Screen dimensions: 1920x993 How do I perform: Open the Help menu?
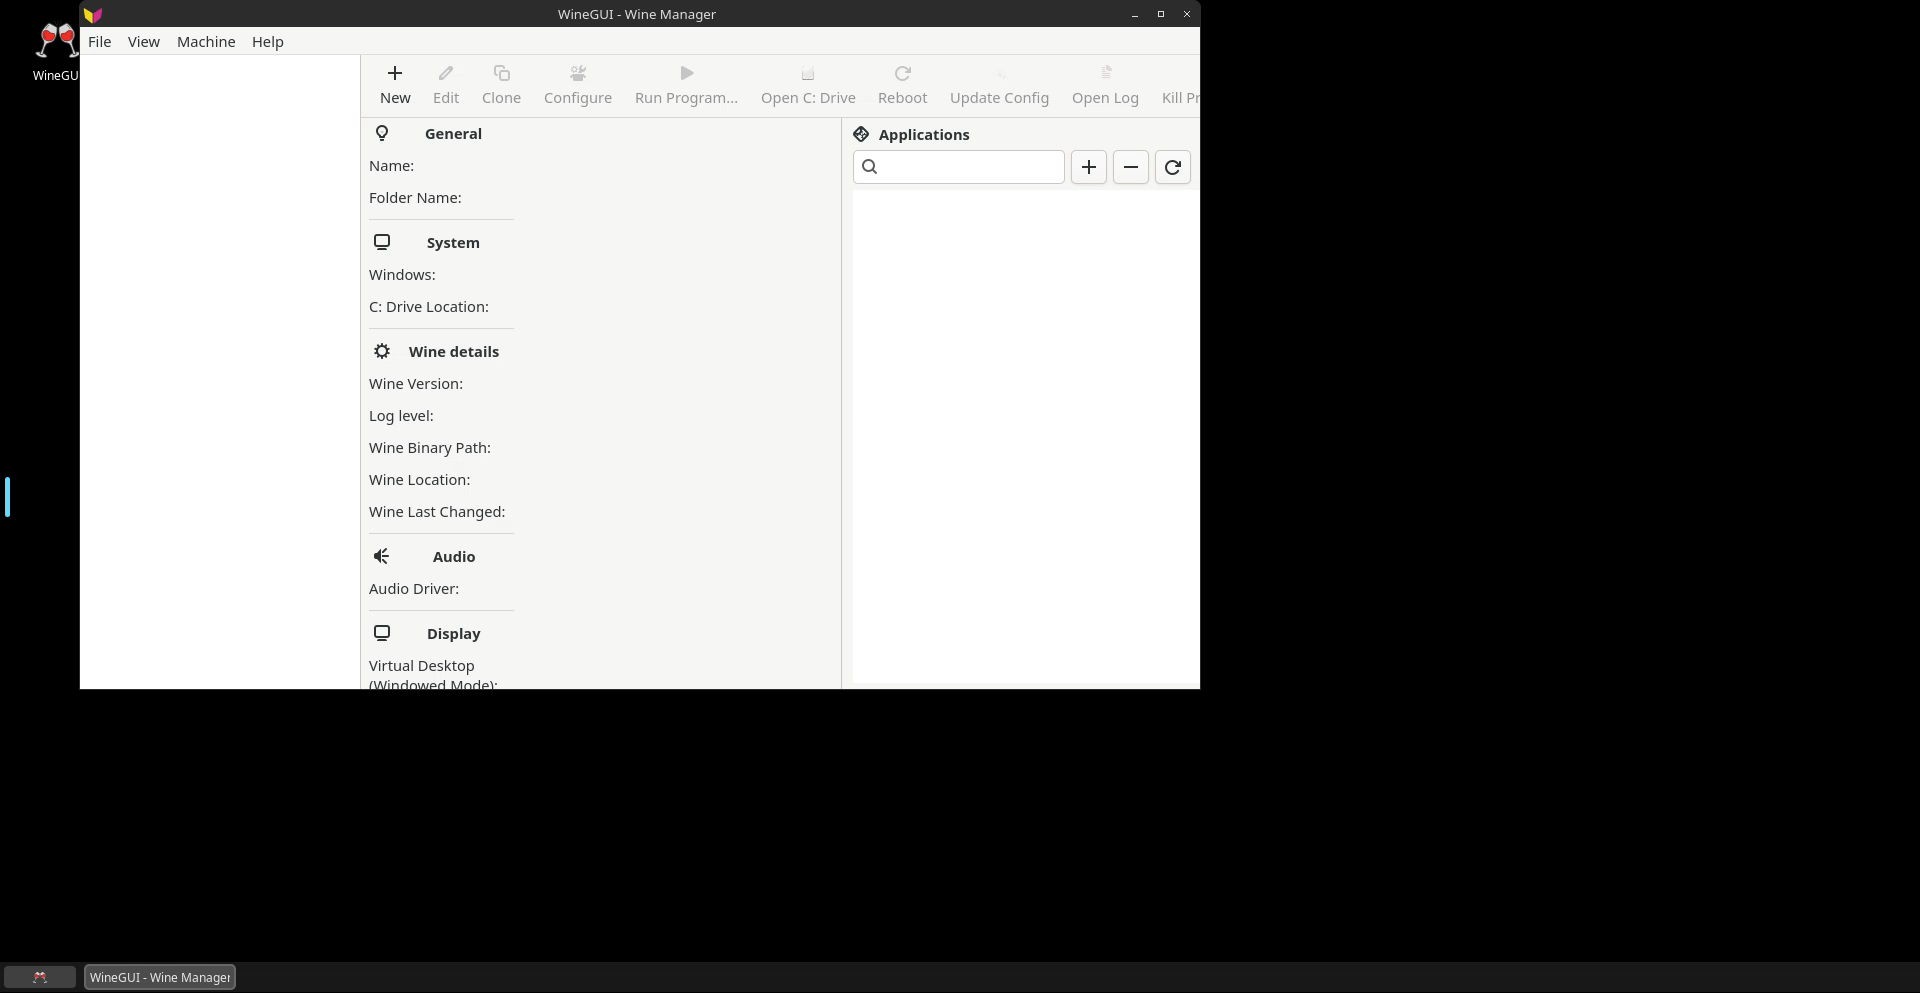click(267, 42)
